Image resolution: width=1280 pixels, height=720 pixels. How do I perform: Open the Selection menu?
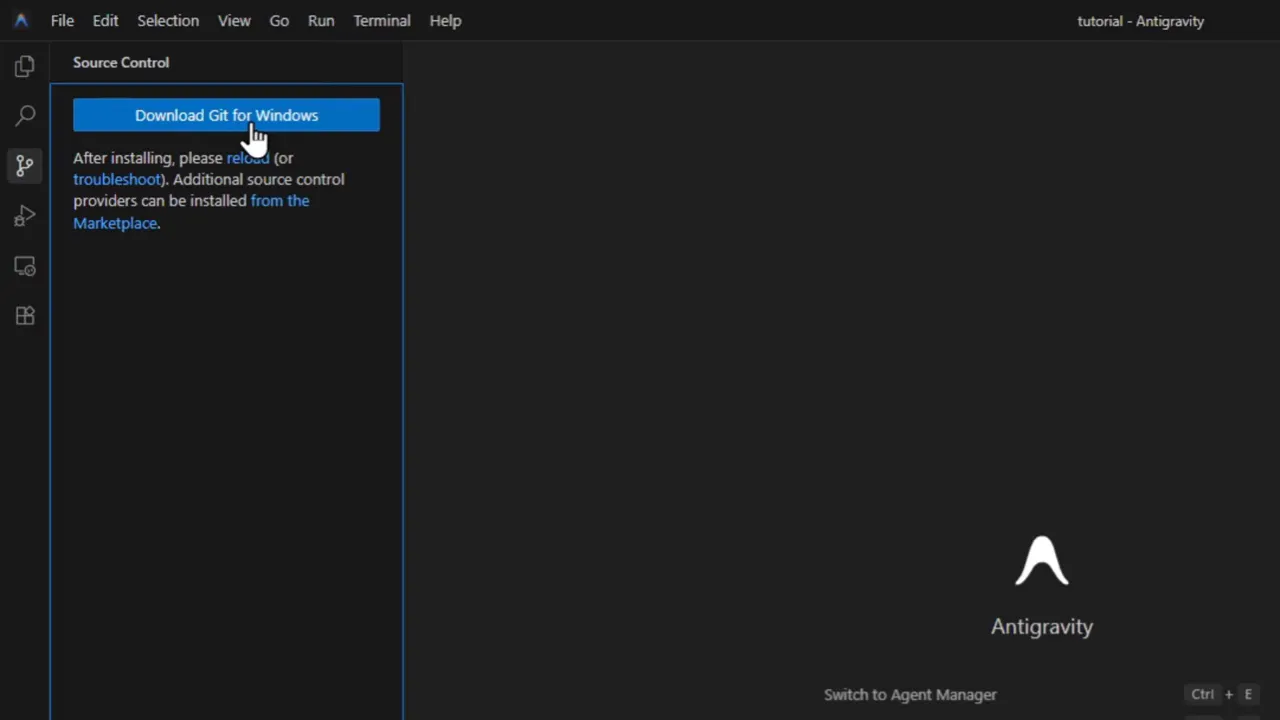click(x=168, y=20)
